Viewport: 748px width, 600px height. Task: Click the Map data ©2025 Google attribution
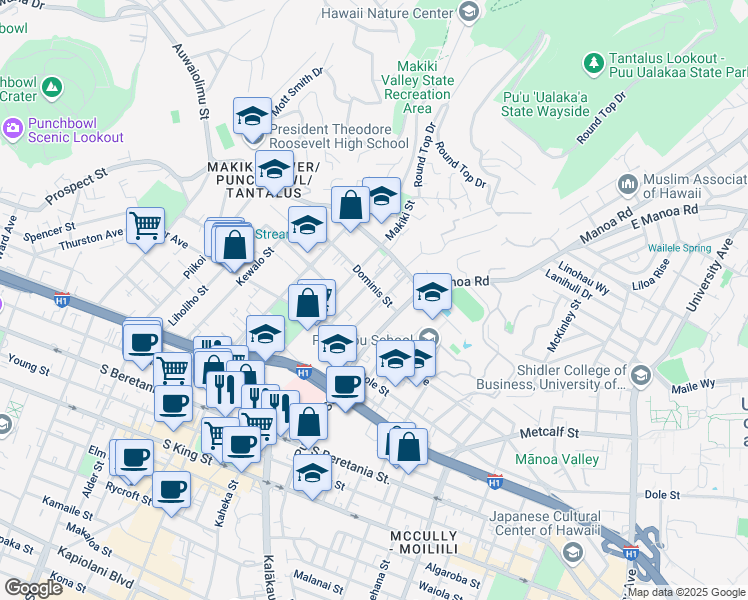[x=686, y=593]
